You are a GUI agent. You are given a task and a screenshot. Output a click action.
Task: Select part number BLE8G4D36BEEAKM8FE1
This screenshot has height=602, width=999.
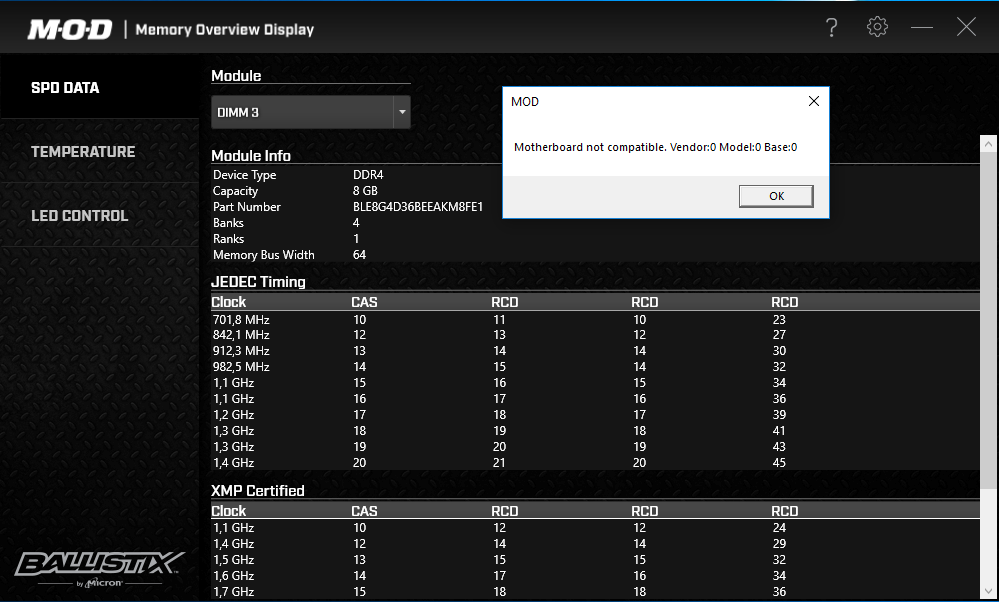(418, 207)
